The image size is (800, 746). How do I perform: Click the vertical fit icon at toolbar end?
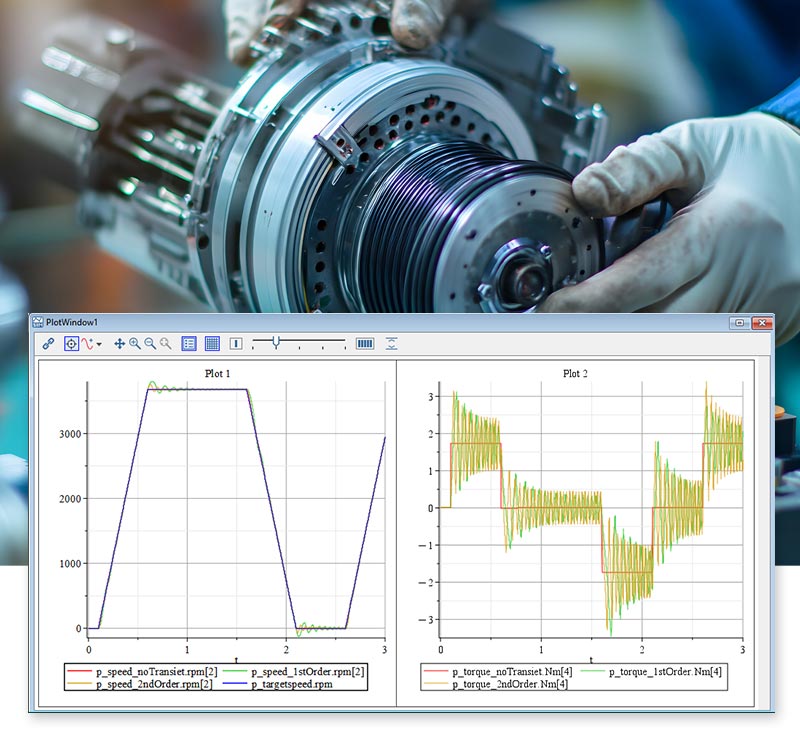(x=391, y=343)
